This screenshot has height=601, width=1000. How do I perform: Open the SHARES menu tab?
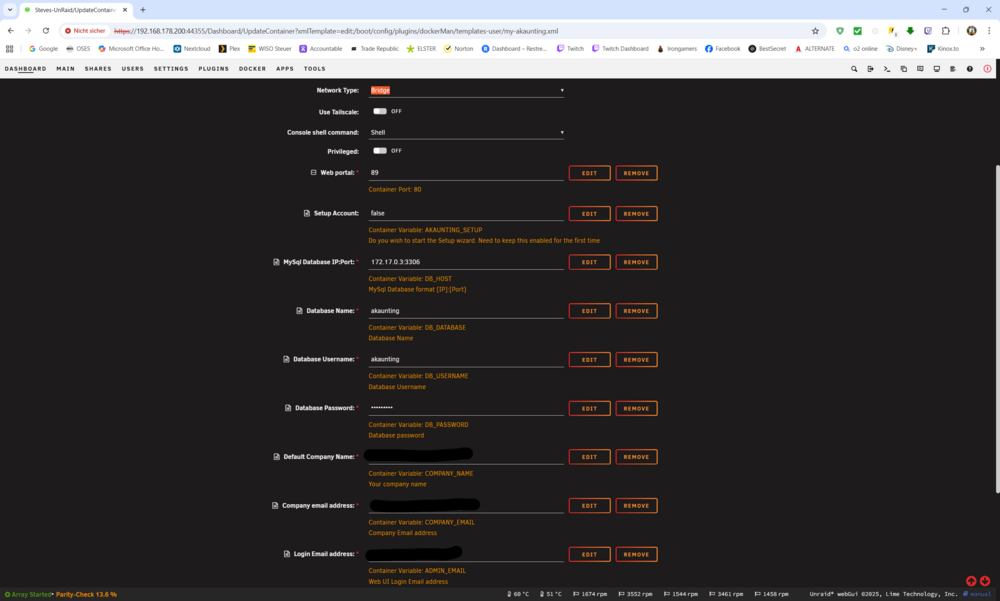coord(98,69)
